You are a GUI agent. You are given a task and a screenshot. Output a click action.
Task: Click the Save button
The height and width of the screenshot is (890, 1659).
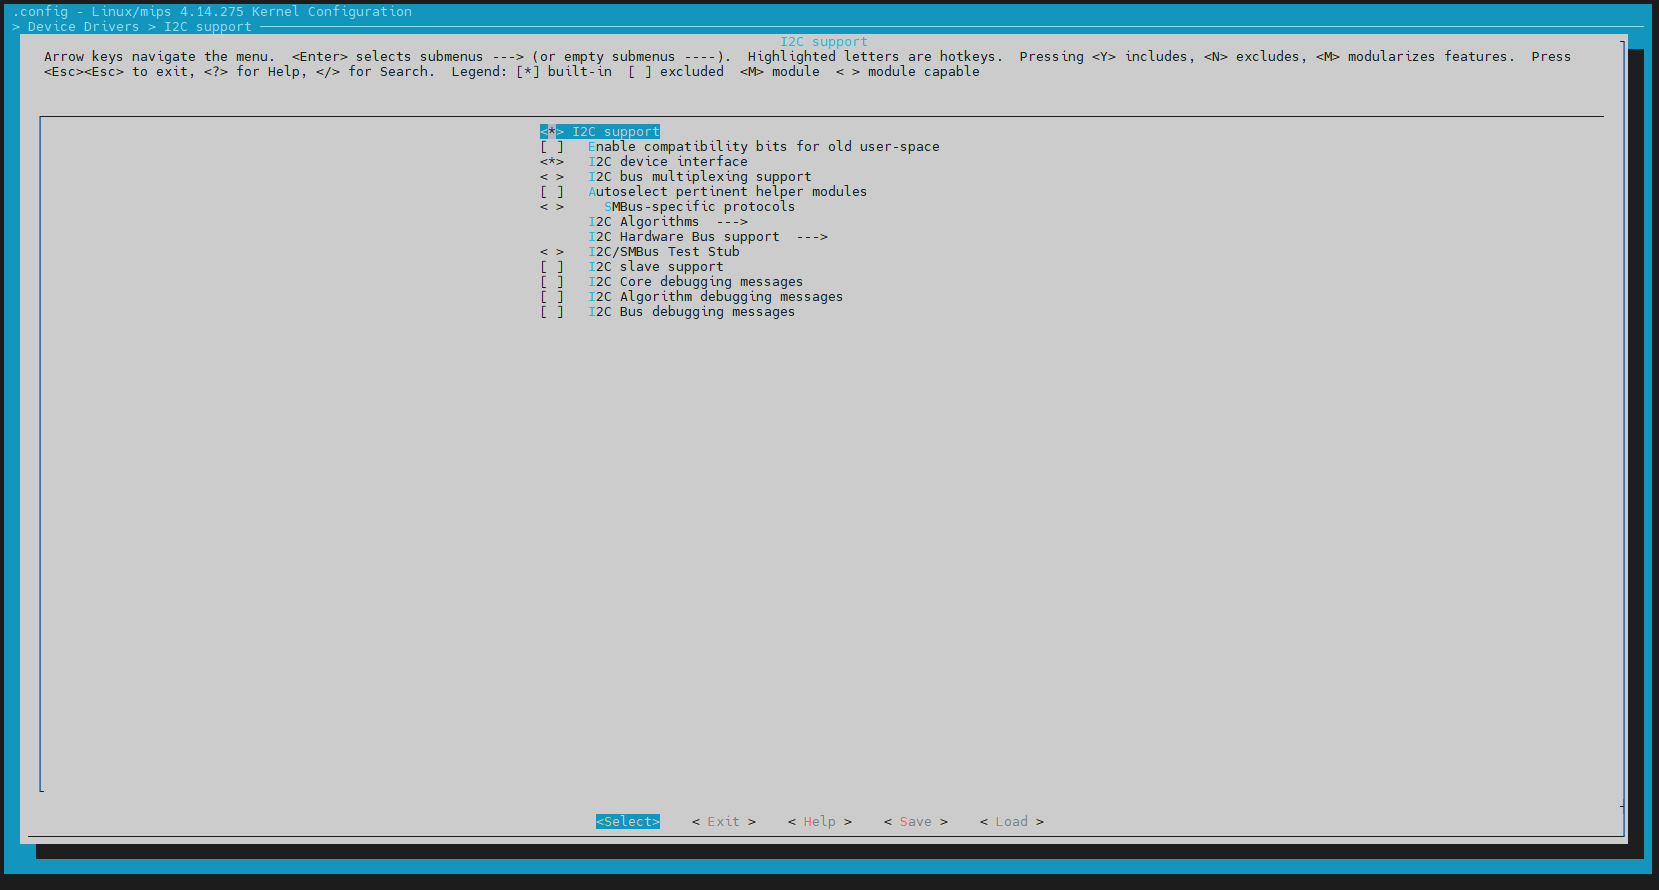coord(915,822)
